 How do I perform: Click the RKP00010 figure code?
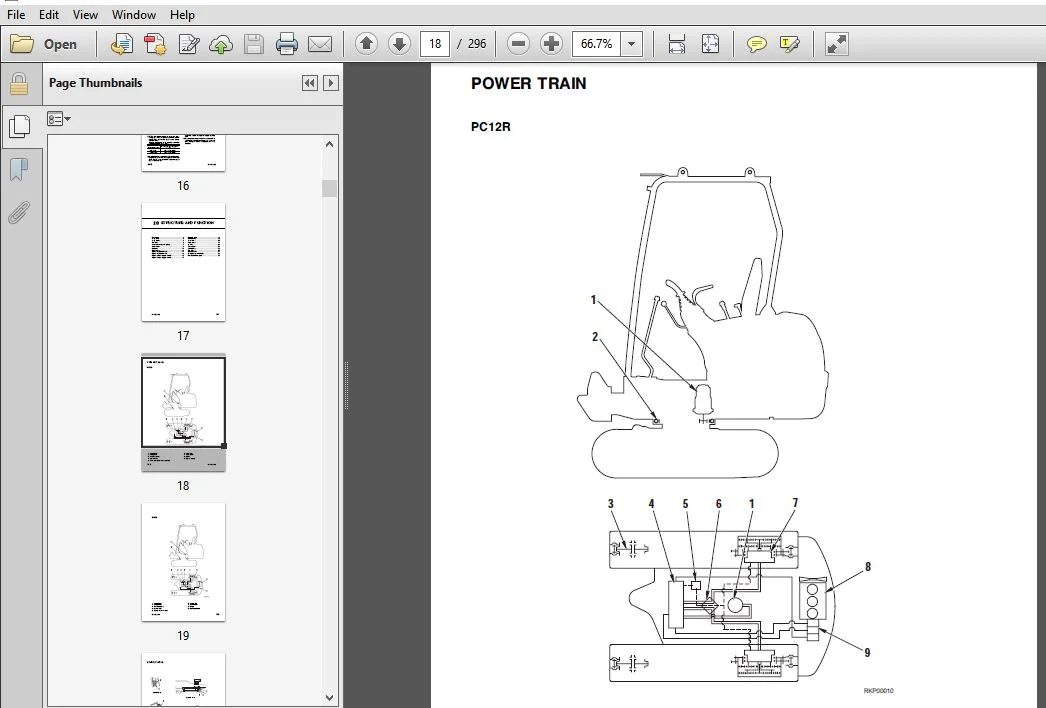coord(879,691)
